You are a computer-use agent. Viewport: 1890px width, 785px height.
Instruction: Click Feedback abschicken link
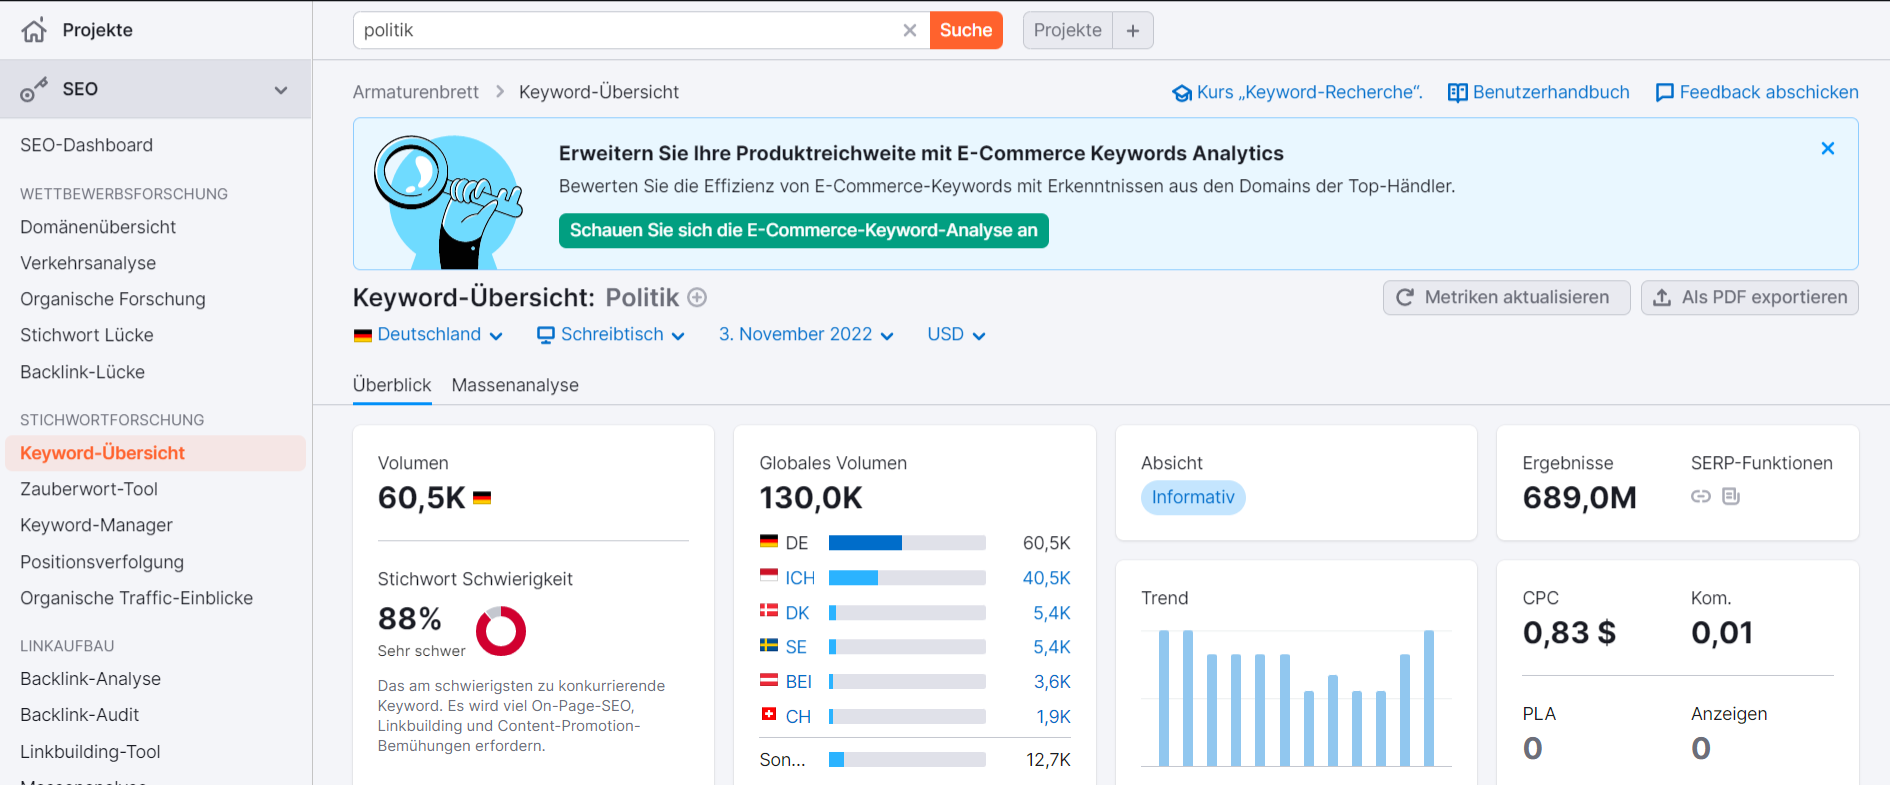1757,92
